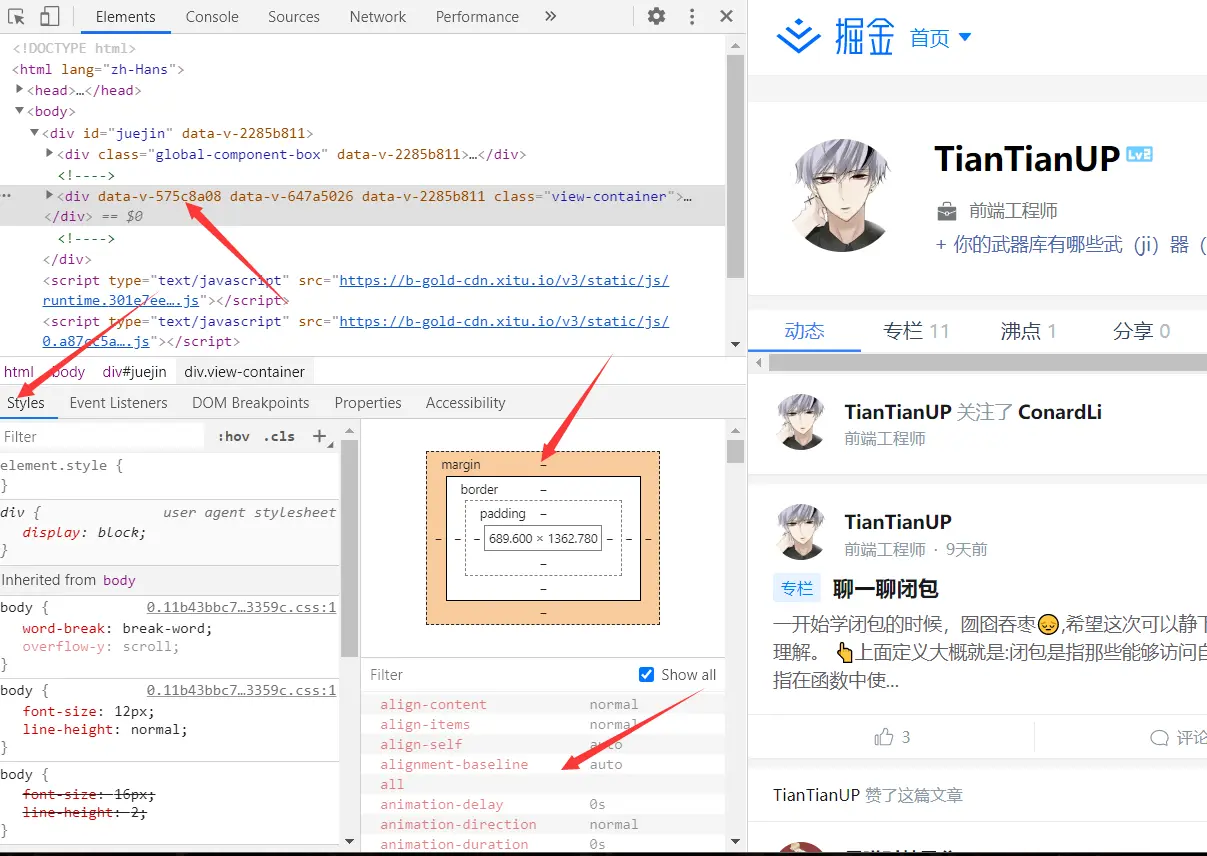This screenshot has width=1207, height=856.
Task: Select the Event Listeners tab
Action: click(x=119, y=403)
